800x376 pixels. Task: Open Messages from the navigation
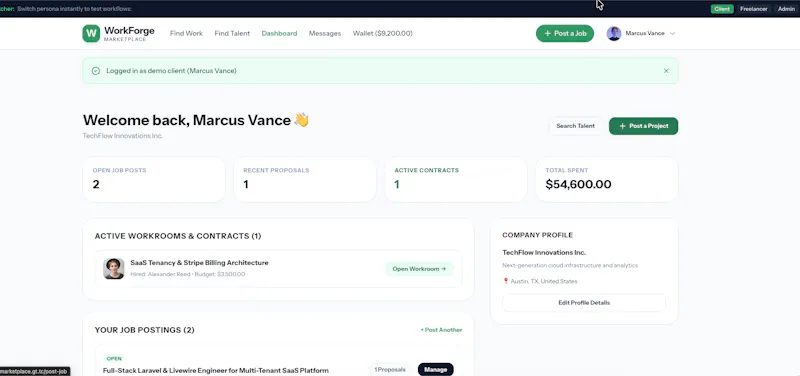(x=324, y=33)
